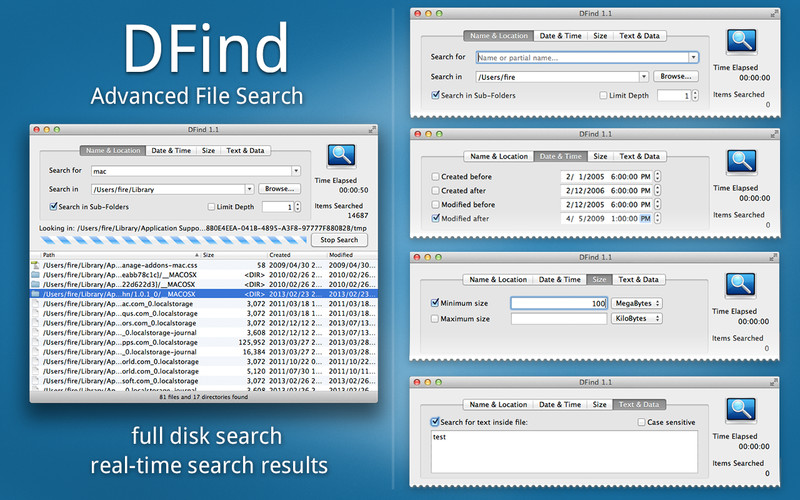
Task: Expand the dropdown of the 'Name or partial name...' field
Action: pos(693,58)
